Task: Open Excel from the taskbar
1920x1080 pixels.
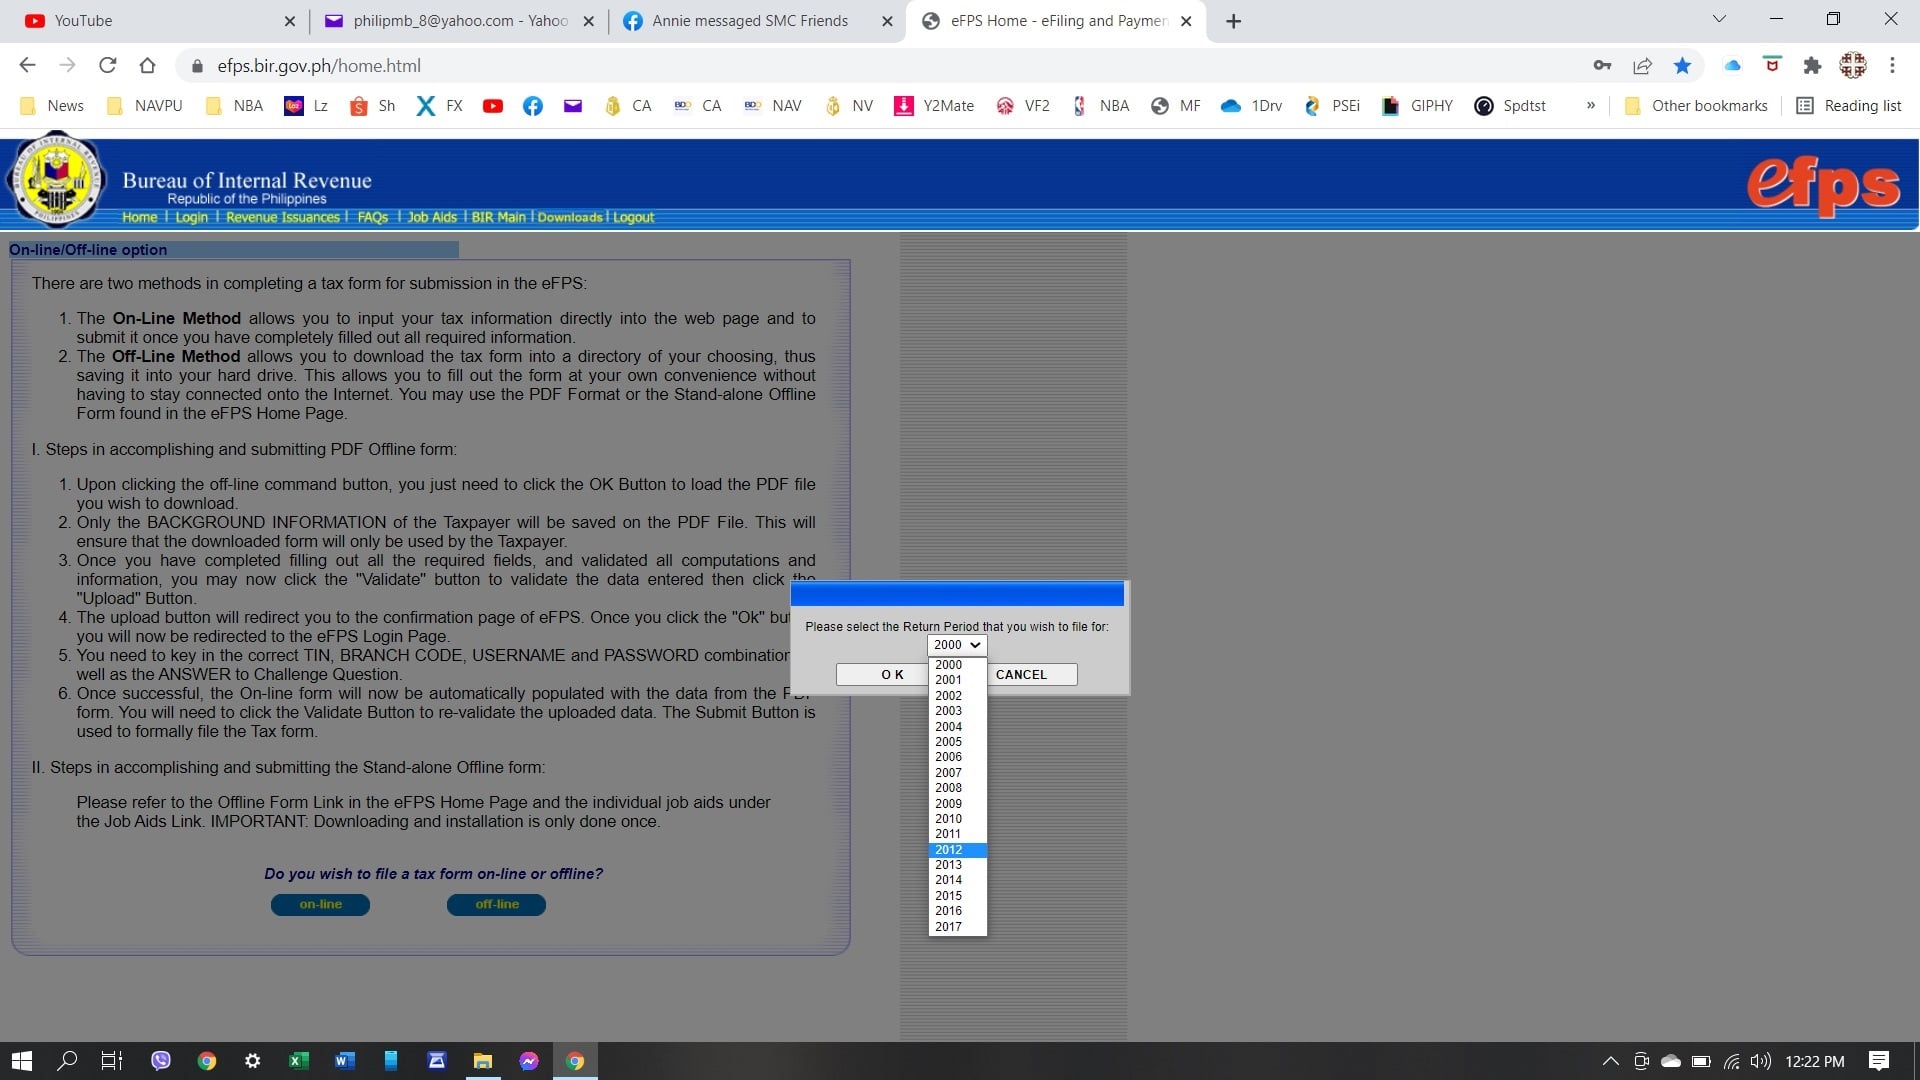Action: 298,1061
